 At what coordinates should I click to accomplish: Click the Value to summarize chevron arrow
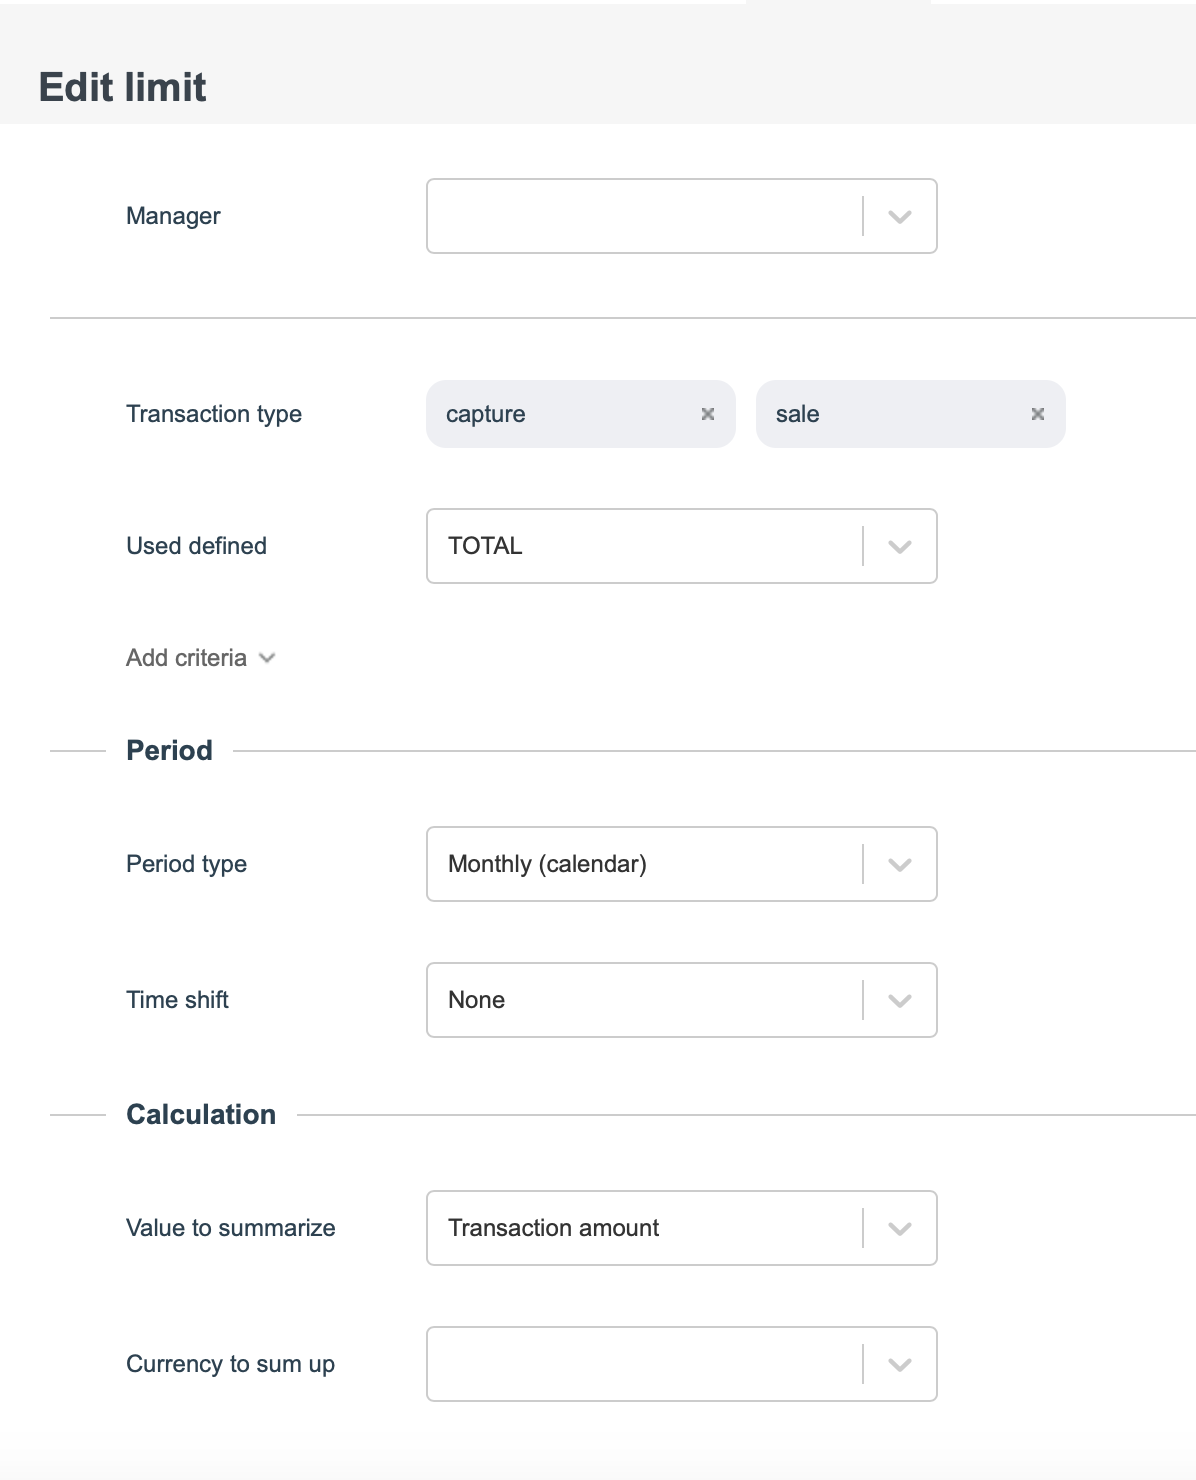tap(900, 1229)
